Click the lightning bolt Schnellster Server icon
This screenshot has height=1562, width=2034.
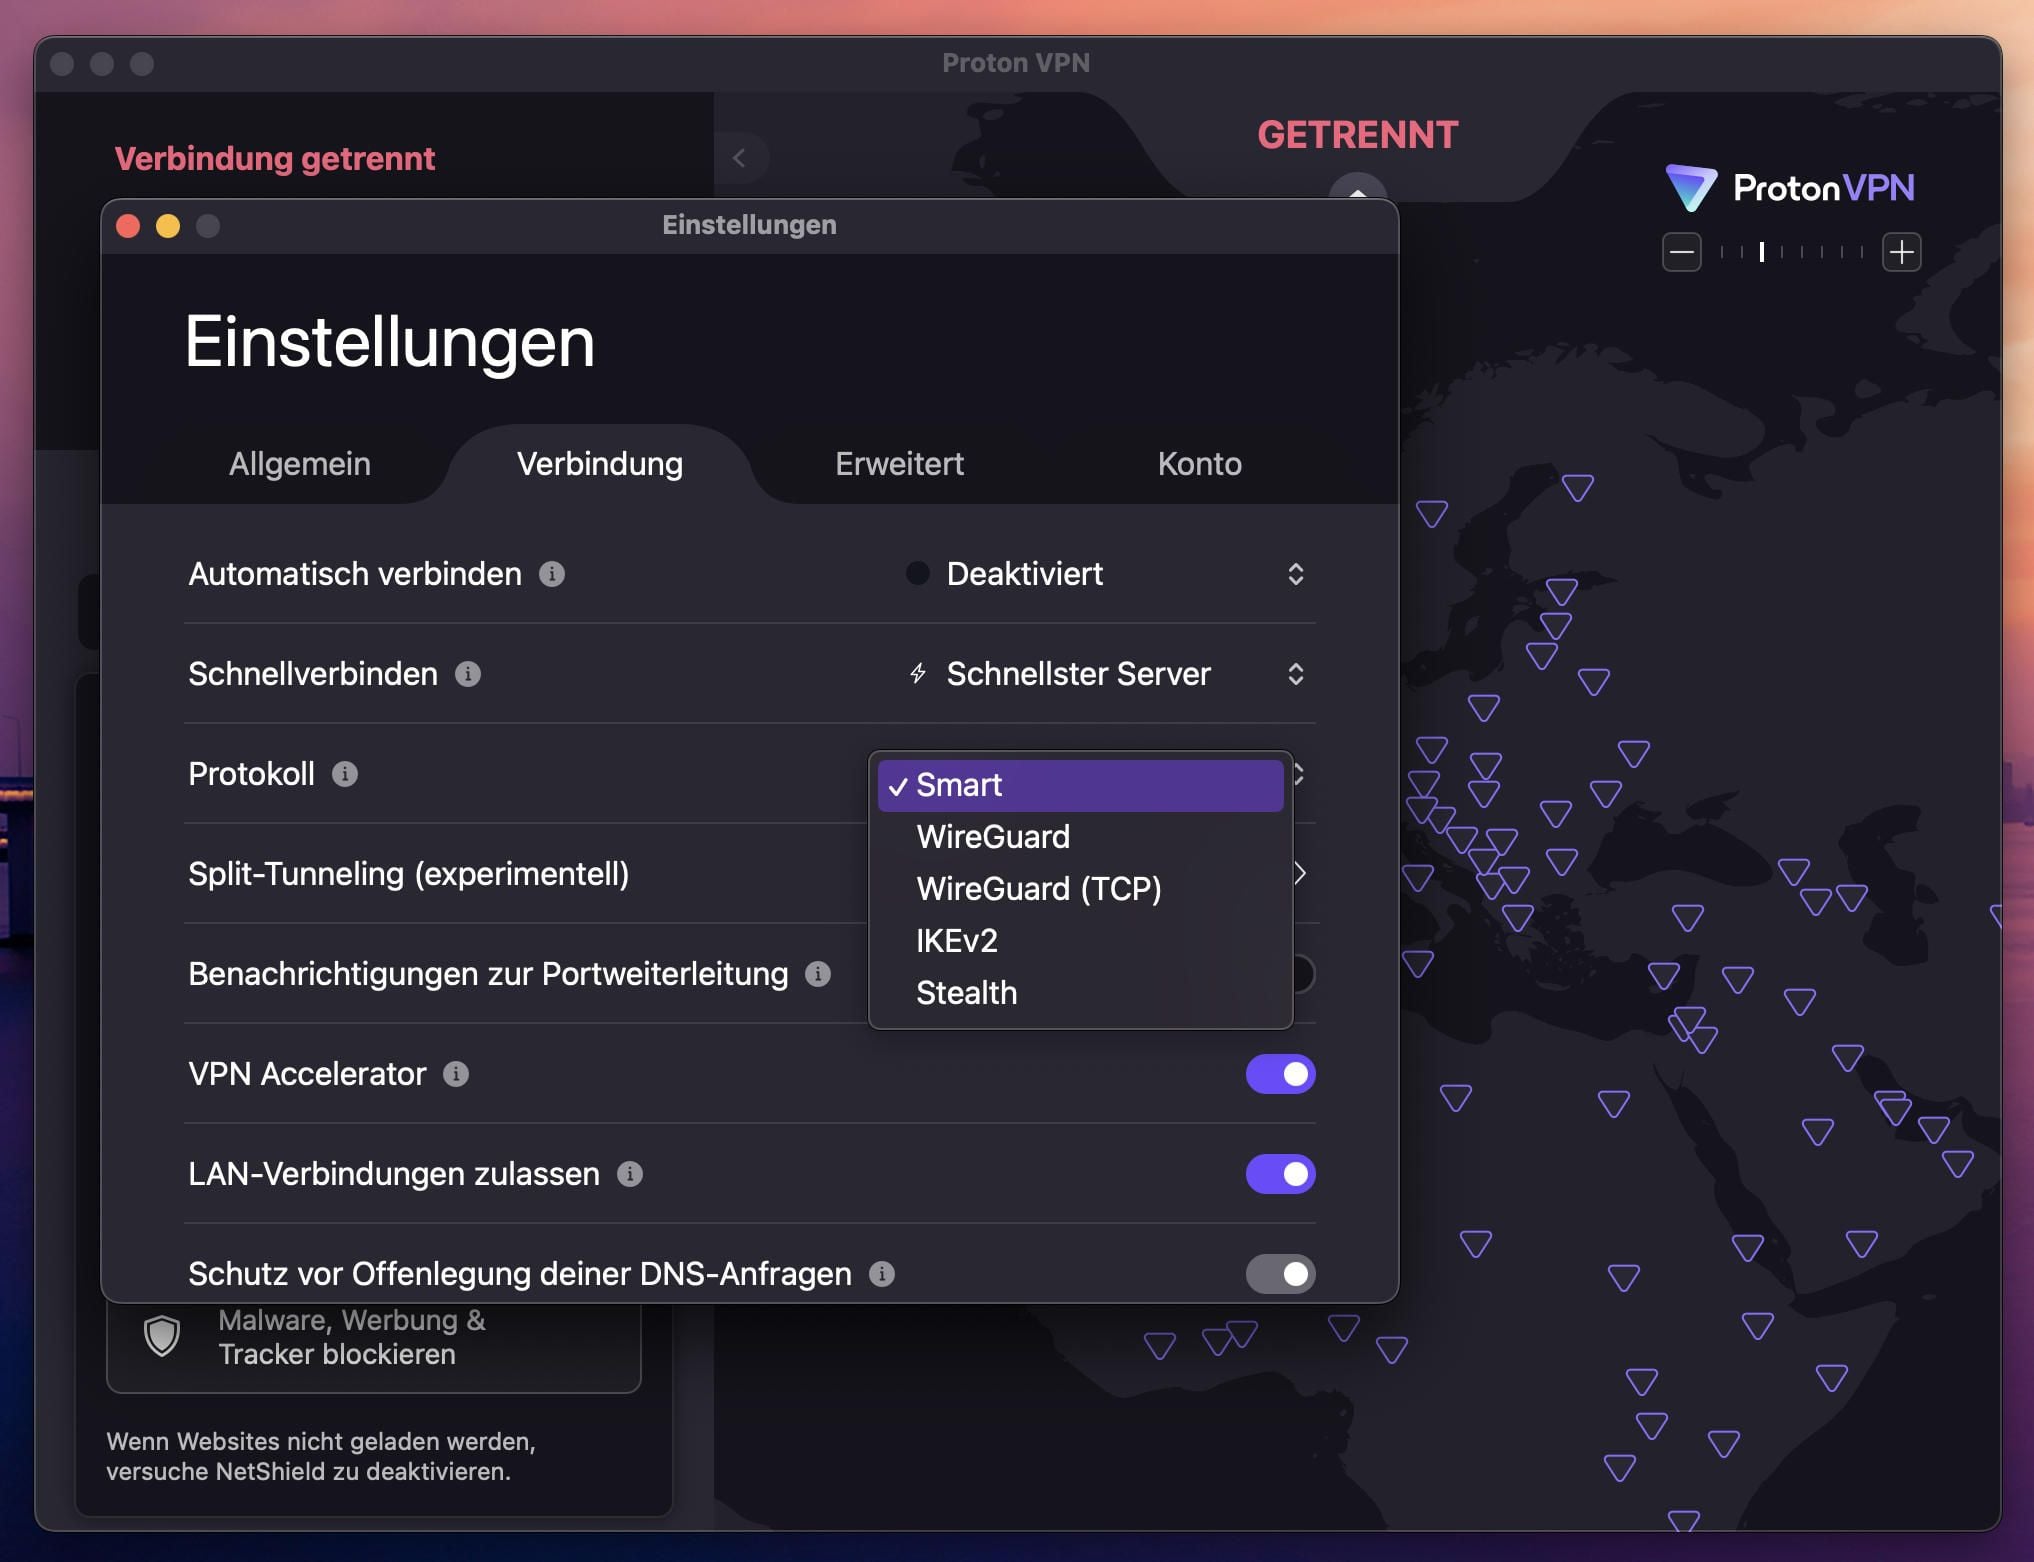point(918,674)
